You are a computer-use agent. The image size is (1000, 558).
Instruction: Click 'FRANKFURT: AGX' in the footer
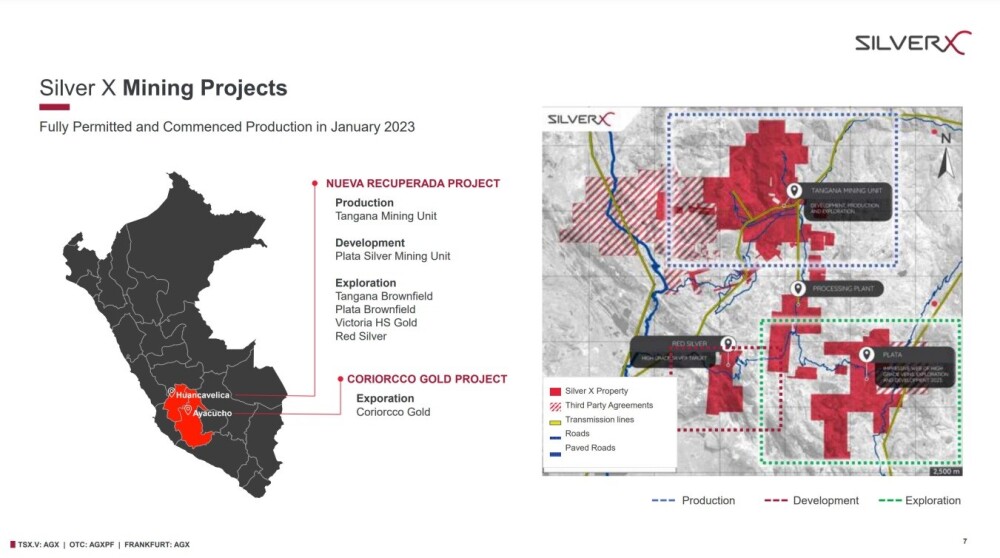157,545
